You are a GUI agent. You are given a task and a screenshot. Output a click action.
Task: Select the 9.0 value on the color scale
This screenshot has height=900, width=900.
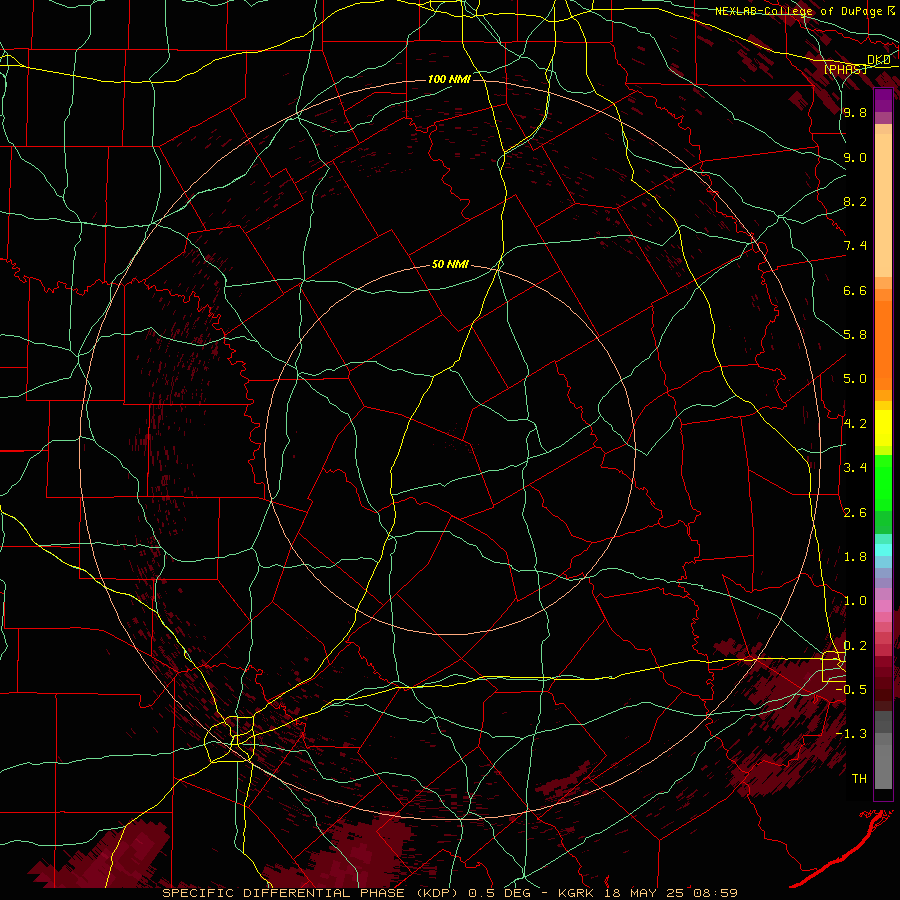click(x=855, y=157)
